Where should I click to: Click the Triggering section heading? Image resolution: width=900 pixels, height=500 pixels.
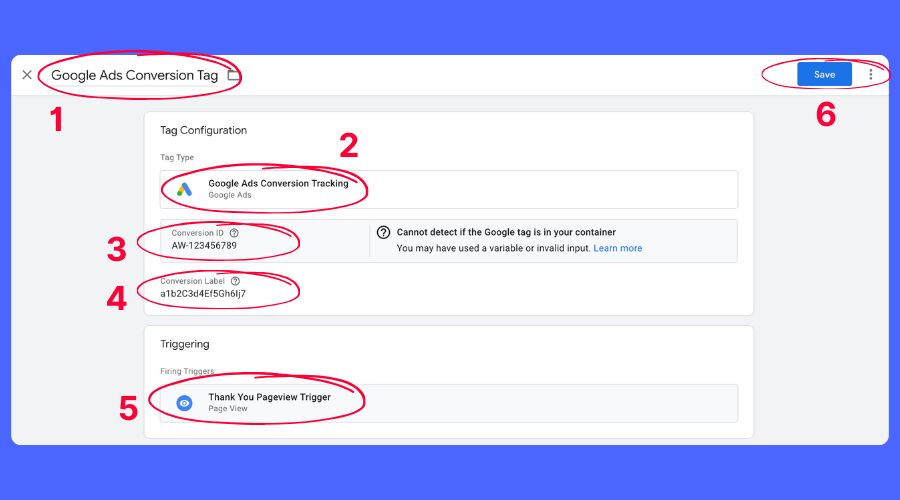(x=185, y=344)
